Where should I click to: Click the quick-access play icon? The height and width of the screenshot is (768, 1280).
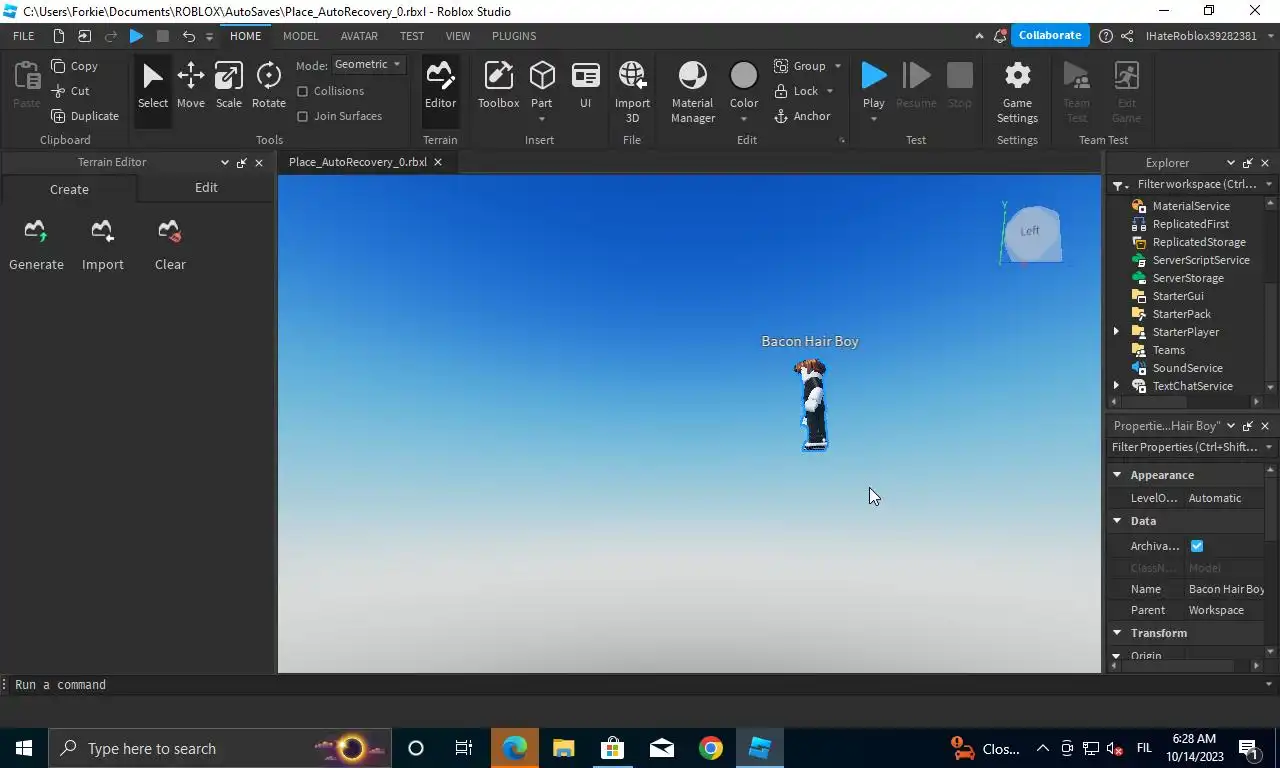pyautogui.click(x=137, y=36)
